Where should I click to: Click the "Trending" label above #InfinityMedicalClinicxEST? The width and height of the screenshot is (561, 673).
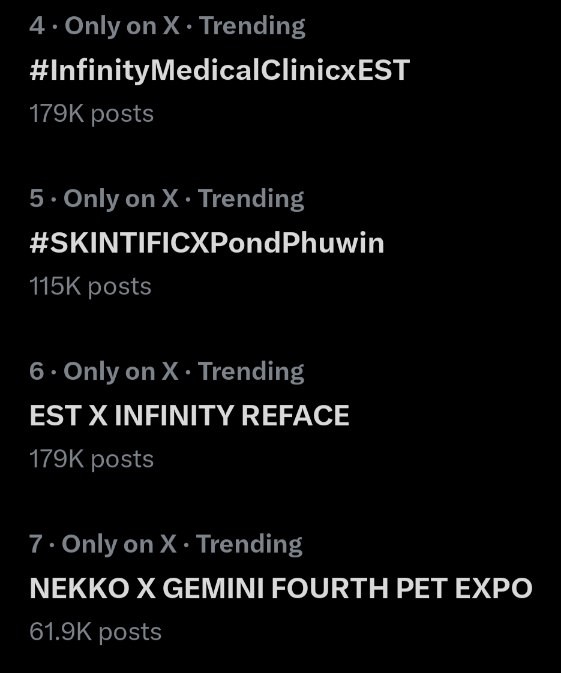(x=253, y=26)
